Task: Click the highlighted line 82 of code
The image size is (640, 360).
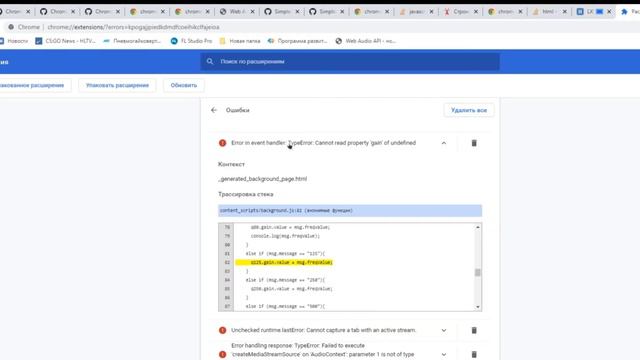Action: 284,262
